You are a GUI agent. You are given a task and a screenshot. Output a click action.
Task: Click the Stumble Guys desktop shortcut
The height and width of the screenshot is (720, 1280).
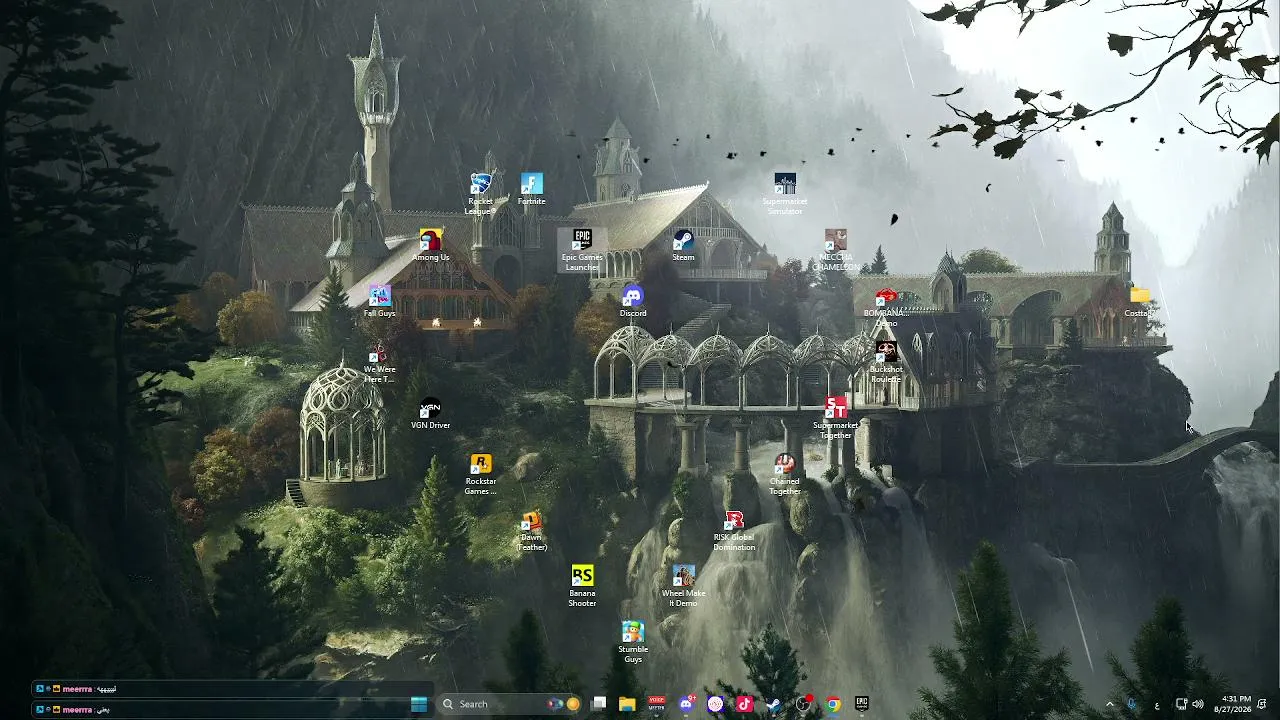click(x=633, y=641)
